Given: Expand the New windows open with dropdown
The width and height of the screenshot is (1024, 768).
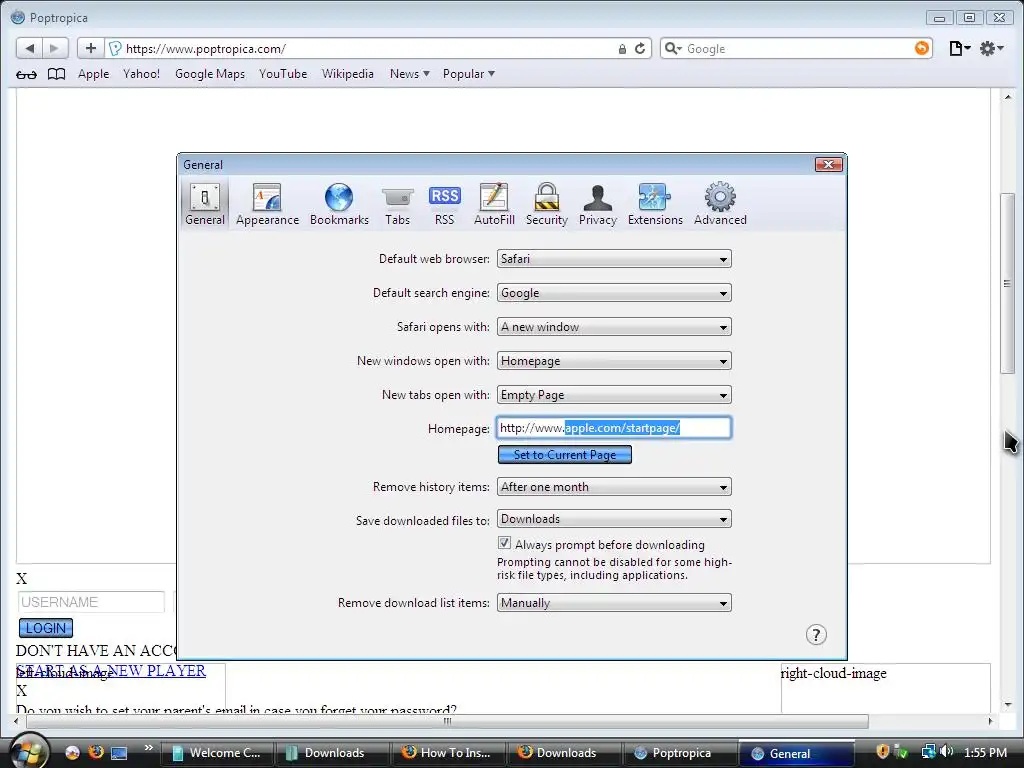Looking at the screenshot, I should [614, 361].
